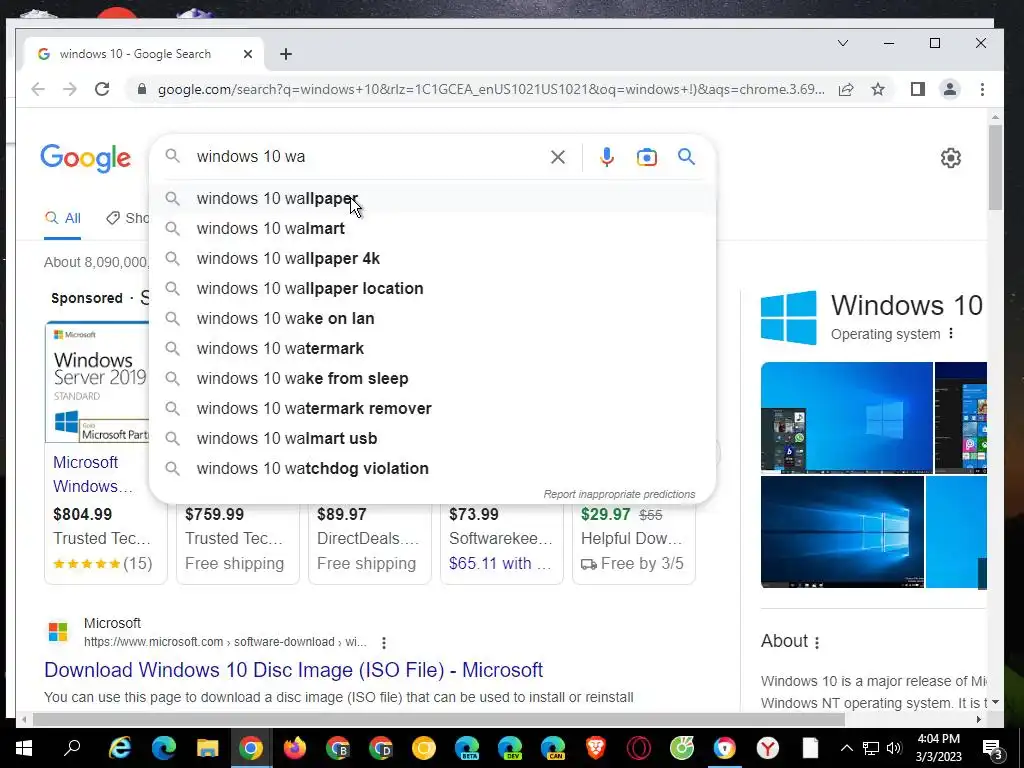
Task: Bookmark this page with star icon
Action: [878, 89]
